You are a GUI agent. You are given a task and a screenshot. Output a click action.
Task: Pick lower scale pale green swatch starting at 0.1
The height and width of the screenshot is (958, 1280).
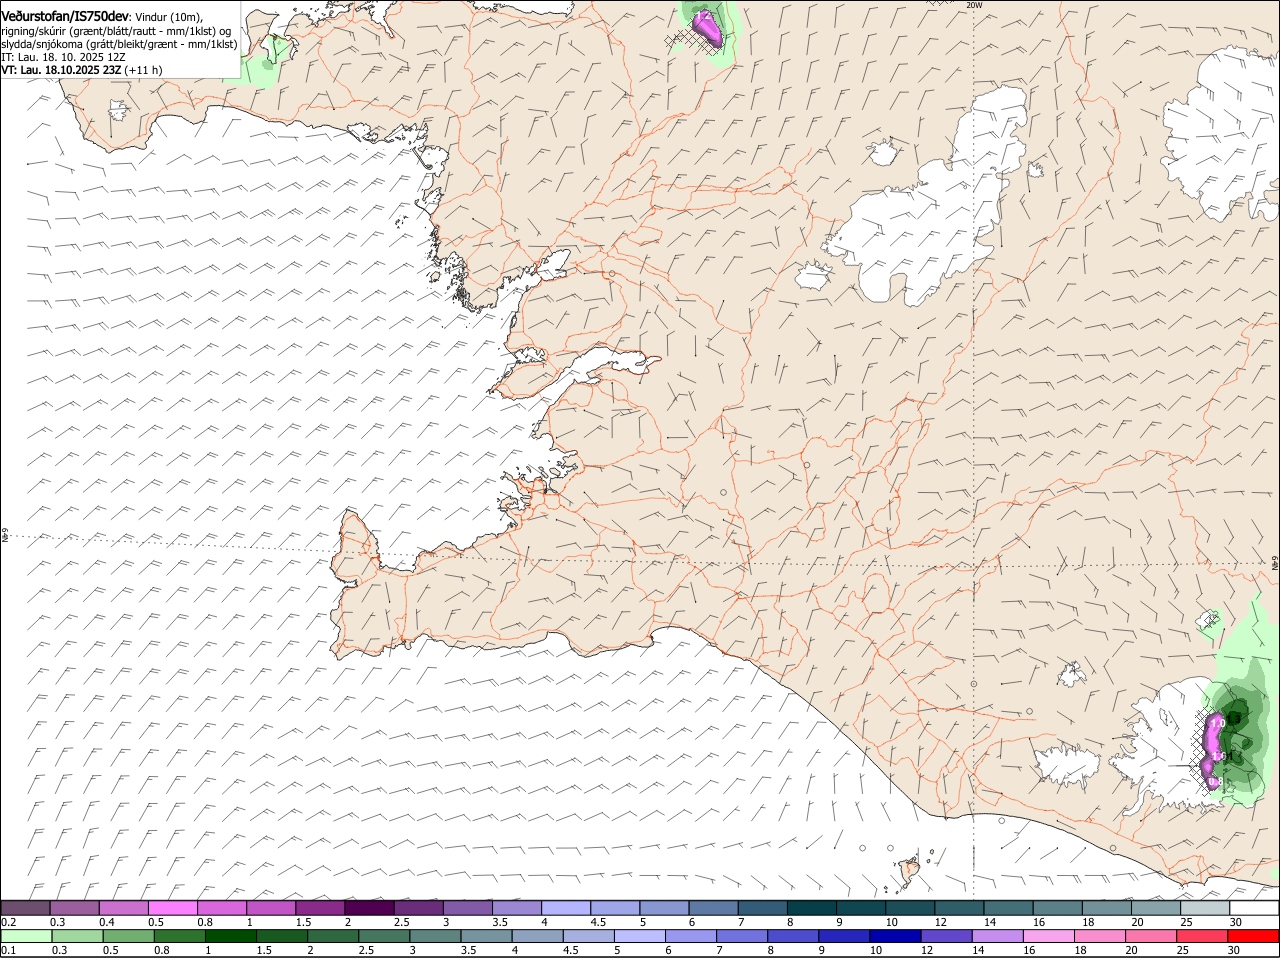click(26, 936)
